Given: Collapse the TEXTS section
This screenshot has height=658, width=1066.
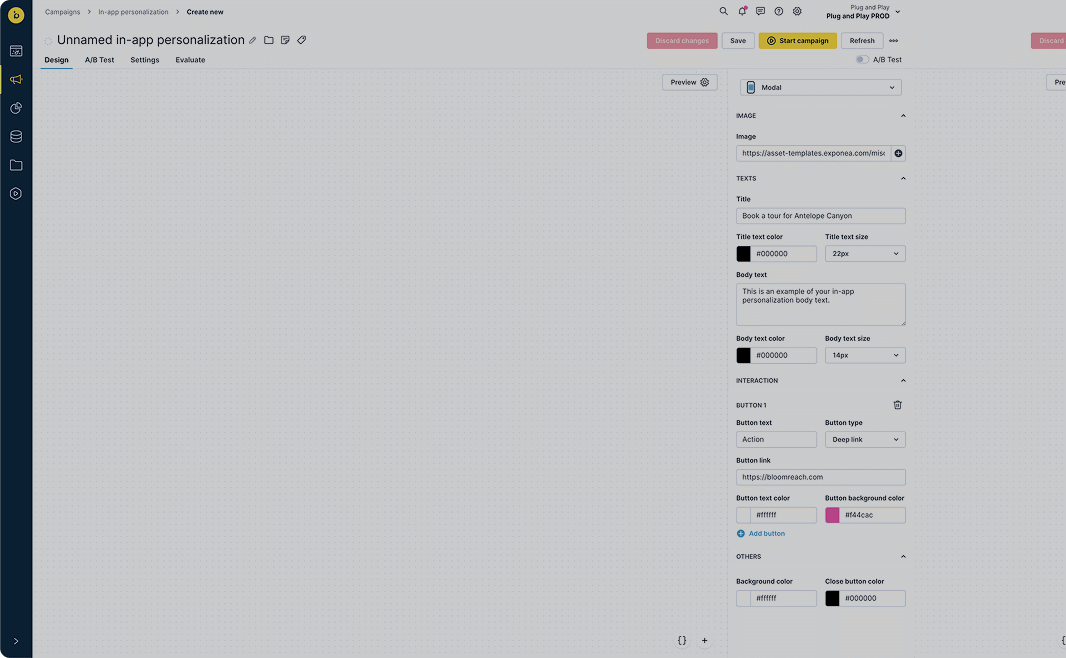Looking at the screenshot, I should 903,179.
